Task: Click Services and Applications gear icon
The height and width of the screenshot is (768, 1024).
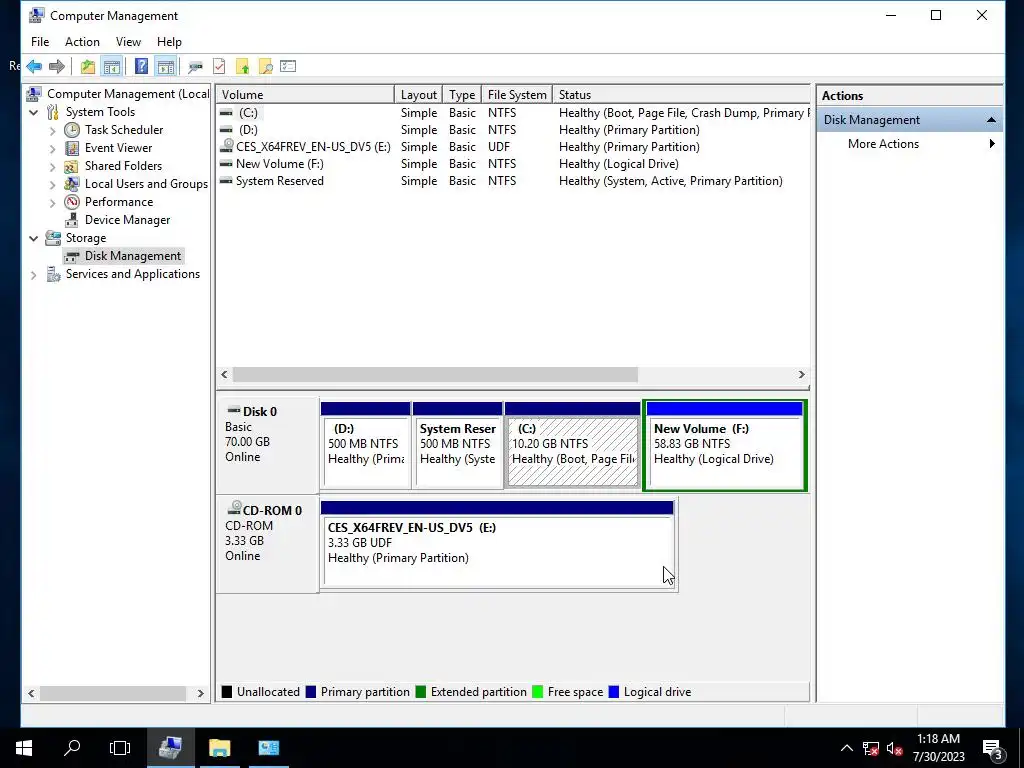Action: pos(53,274)
